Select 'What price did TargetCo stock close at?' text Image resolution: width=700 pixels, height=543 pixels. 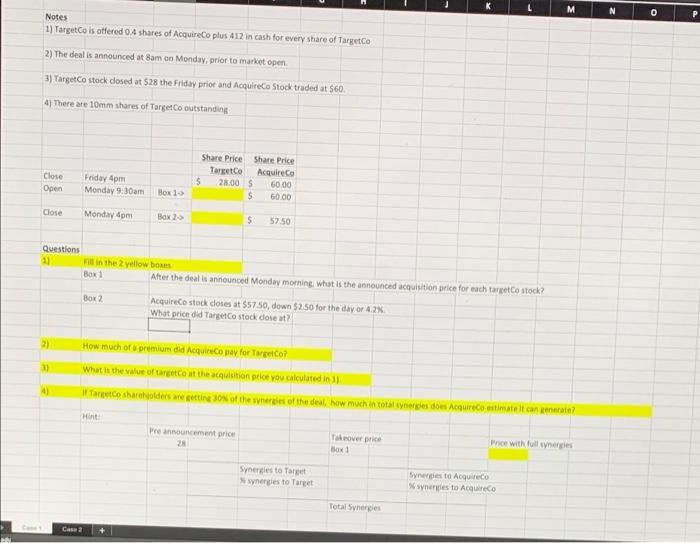click(221, 315)
